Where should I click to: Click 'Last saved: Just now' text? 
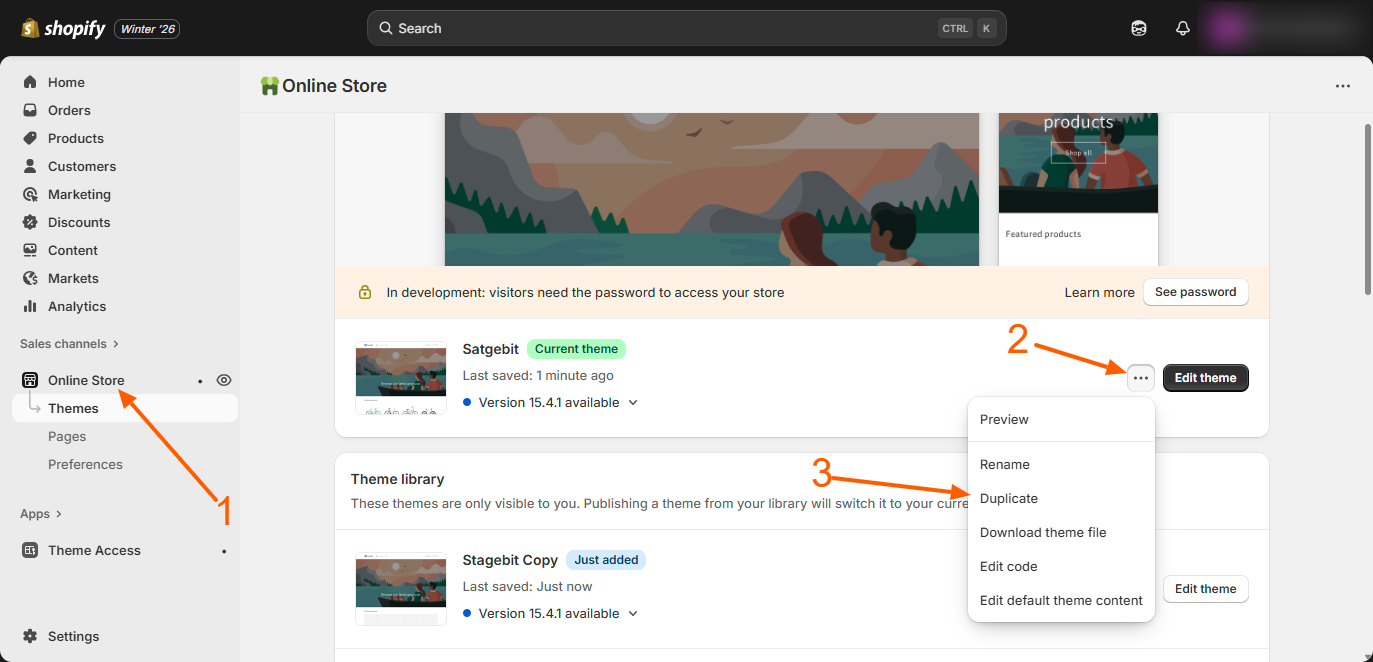[x=527, y=587]
